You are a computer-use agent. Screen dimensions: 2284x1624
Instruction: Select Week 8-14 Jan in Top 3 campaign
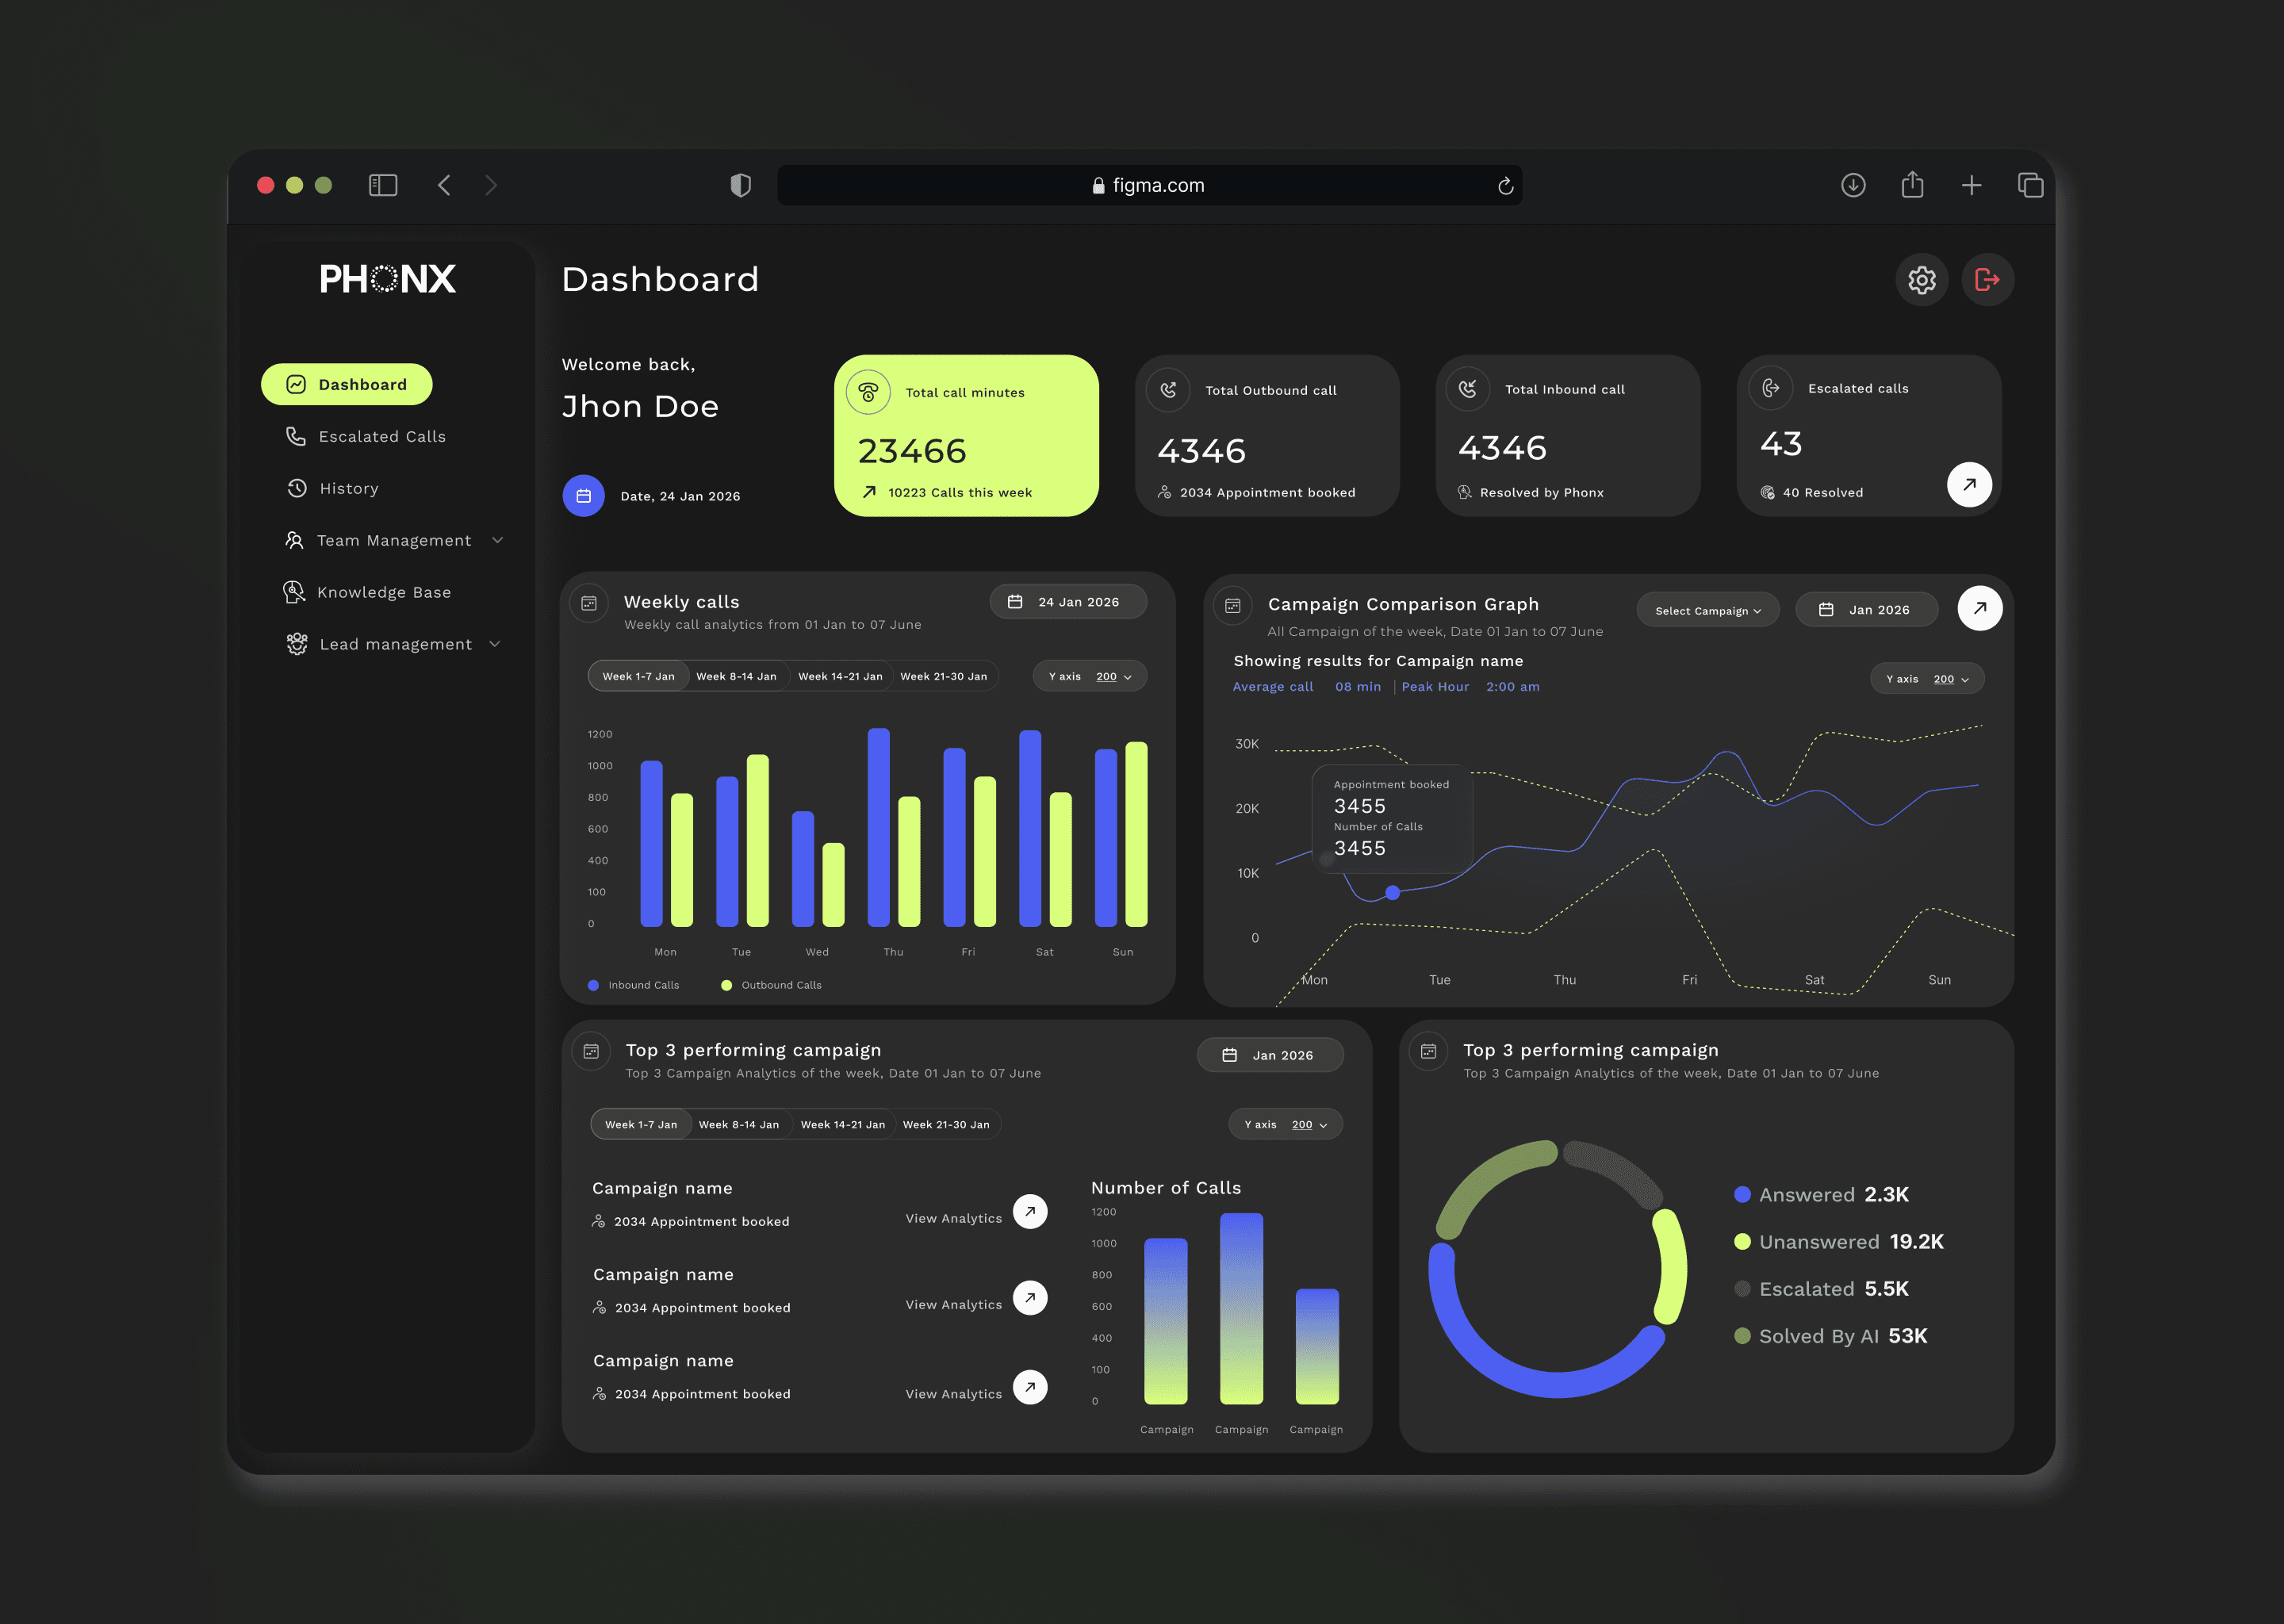pos(739,1124)
